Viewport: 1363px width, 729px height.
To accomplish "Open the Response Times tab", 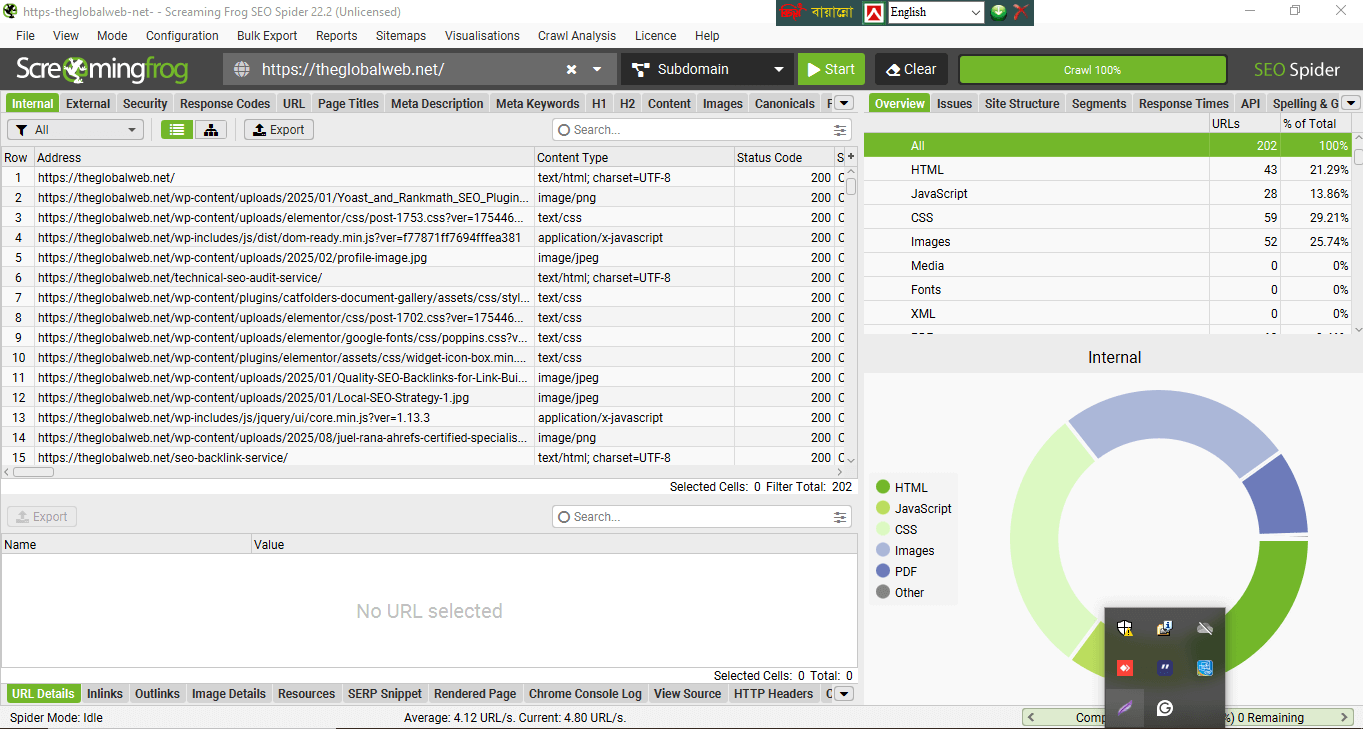I will [x=1183, y=103].
